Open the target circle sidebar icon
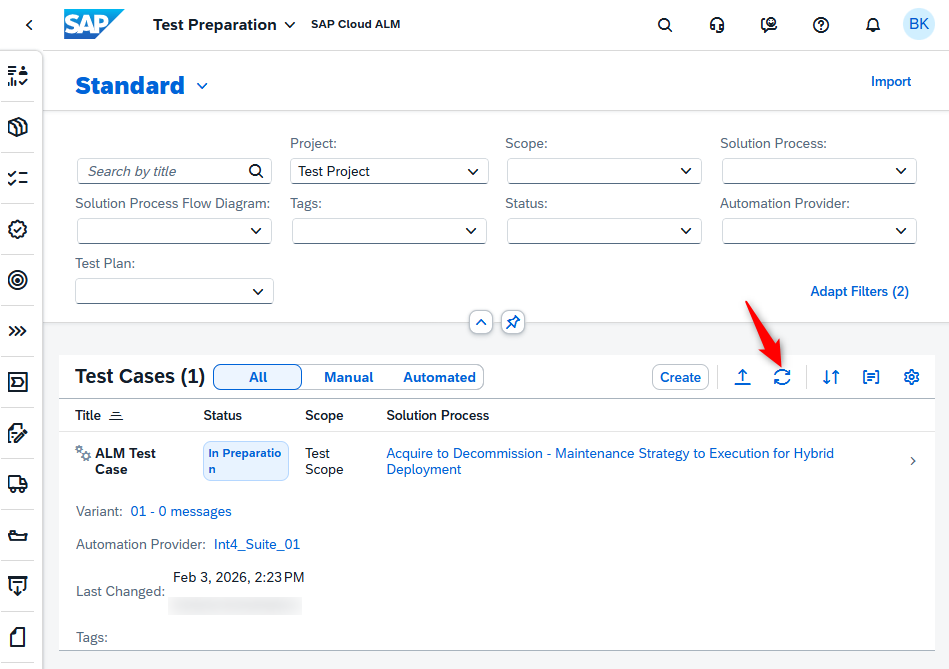The height and width of the screenshot is (669, 949). click(18, 280)
